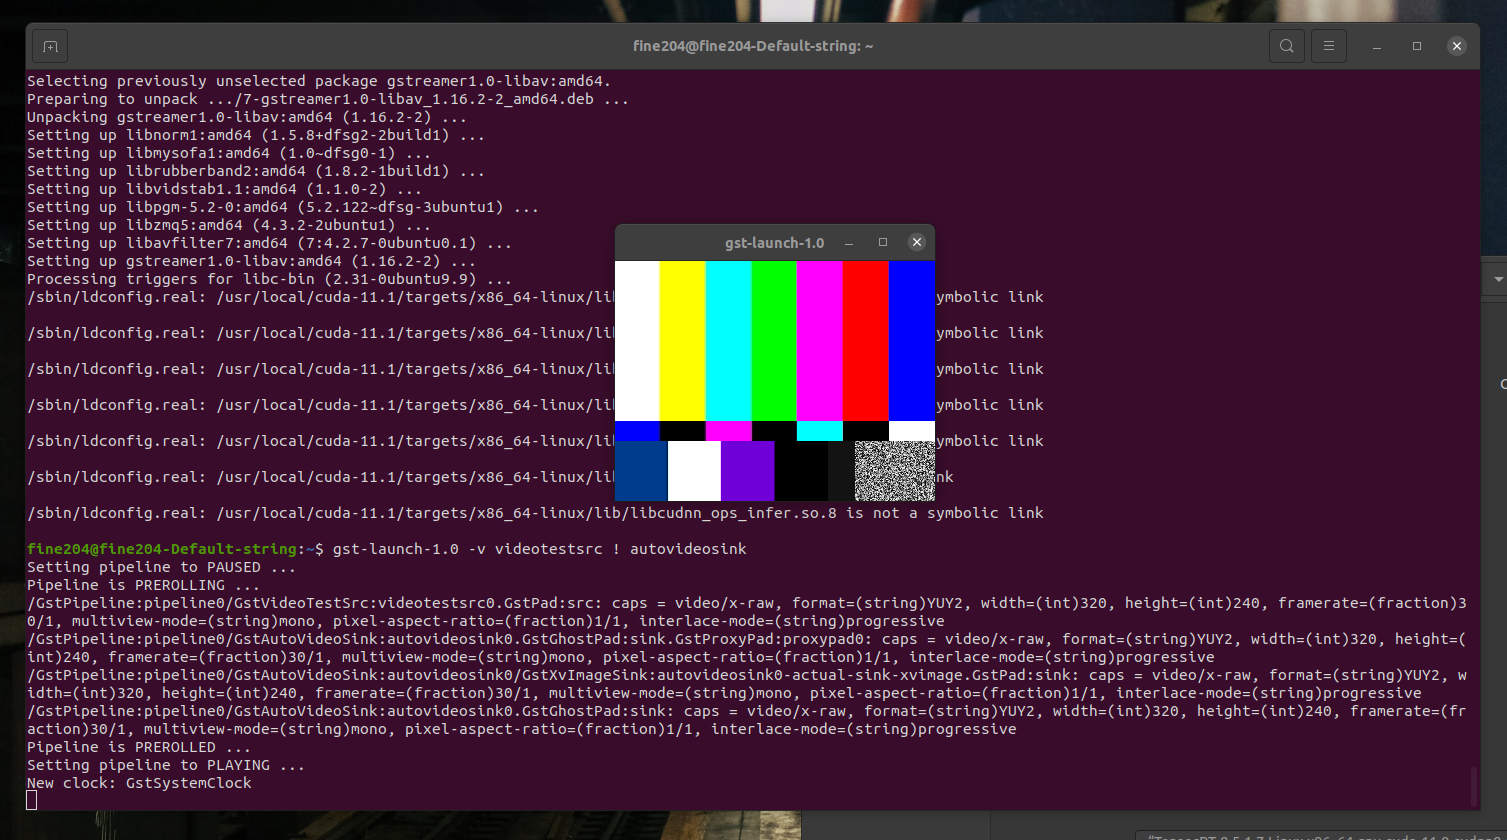Open the terminal hamburger menu
Screen dimensions: 1507x840
click(x=1328, y=46)
